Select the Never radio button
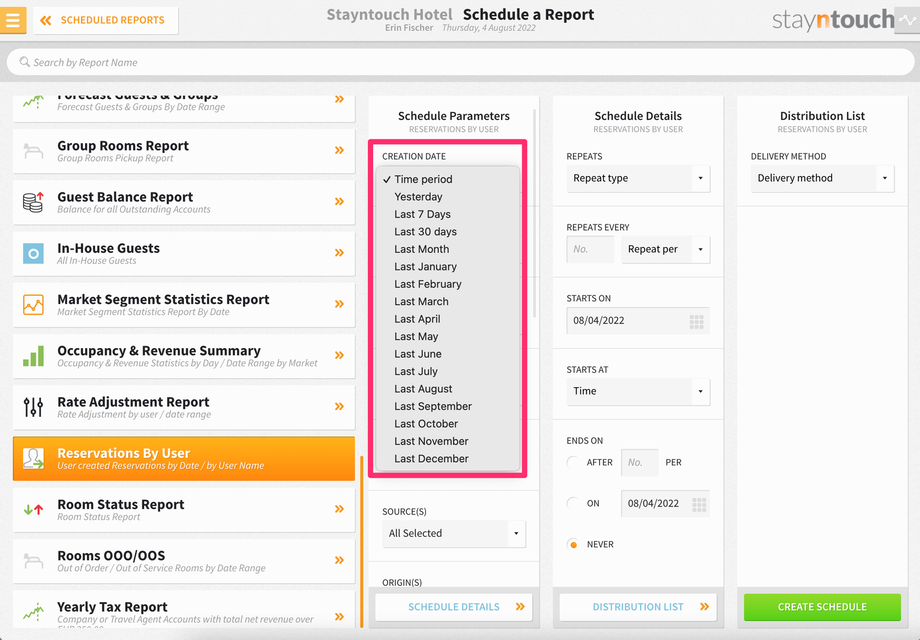Screen dimensions: 920x640 (x=573, y=544)
